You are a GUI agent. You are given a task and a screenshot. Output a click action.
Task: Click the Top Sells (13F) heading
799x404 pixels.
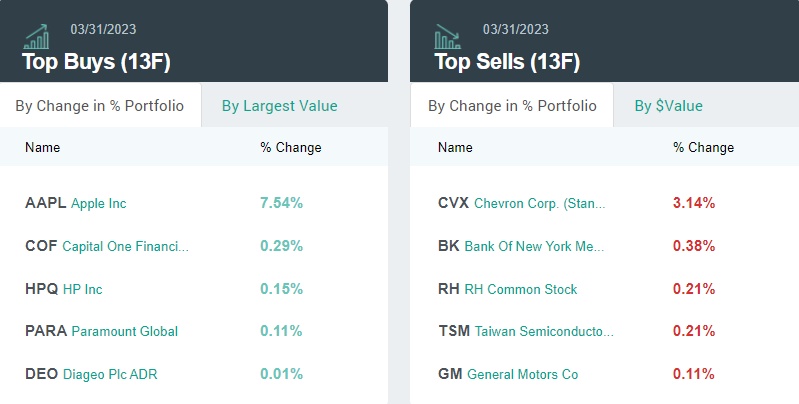[x=507, y=62]
